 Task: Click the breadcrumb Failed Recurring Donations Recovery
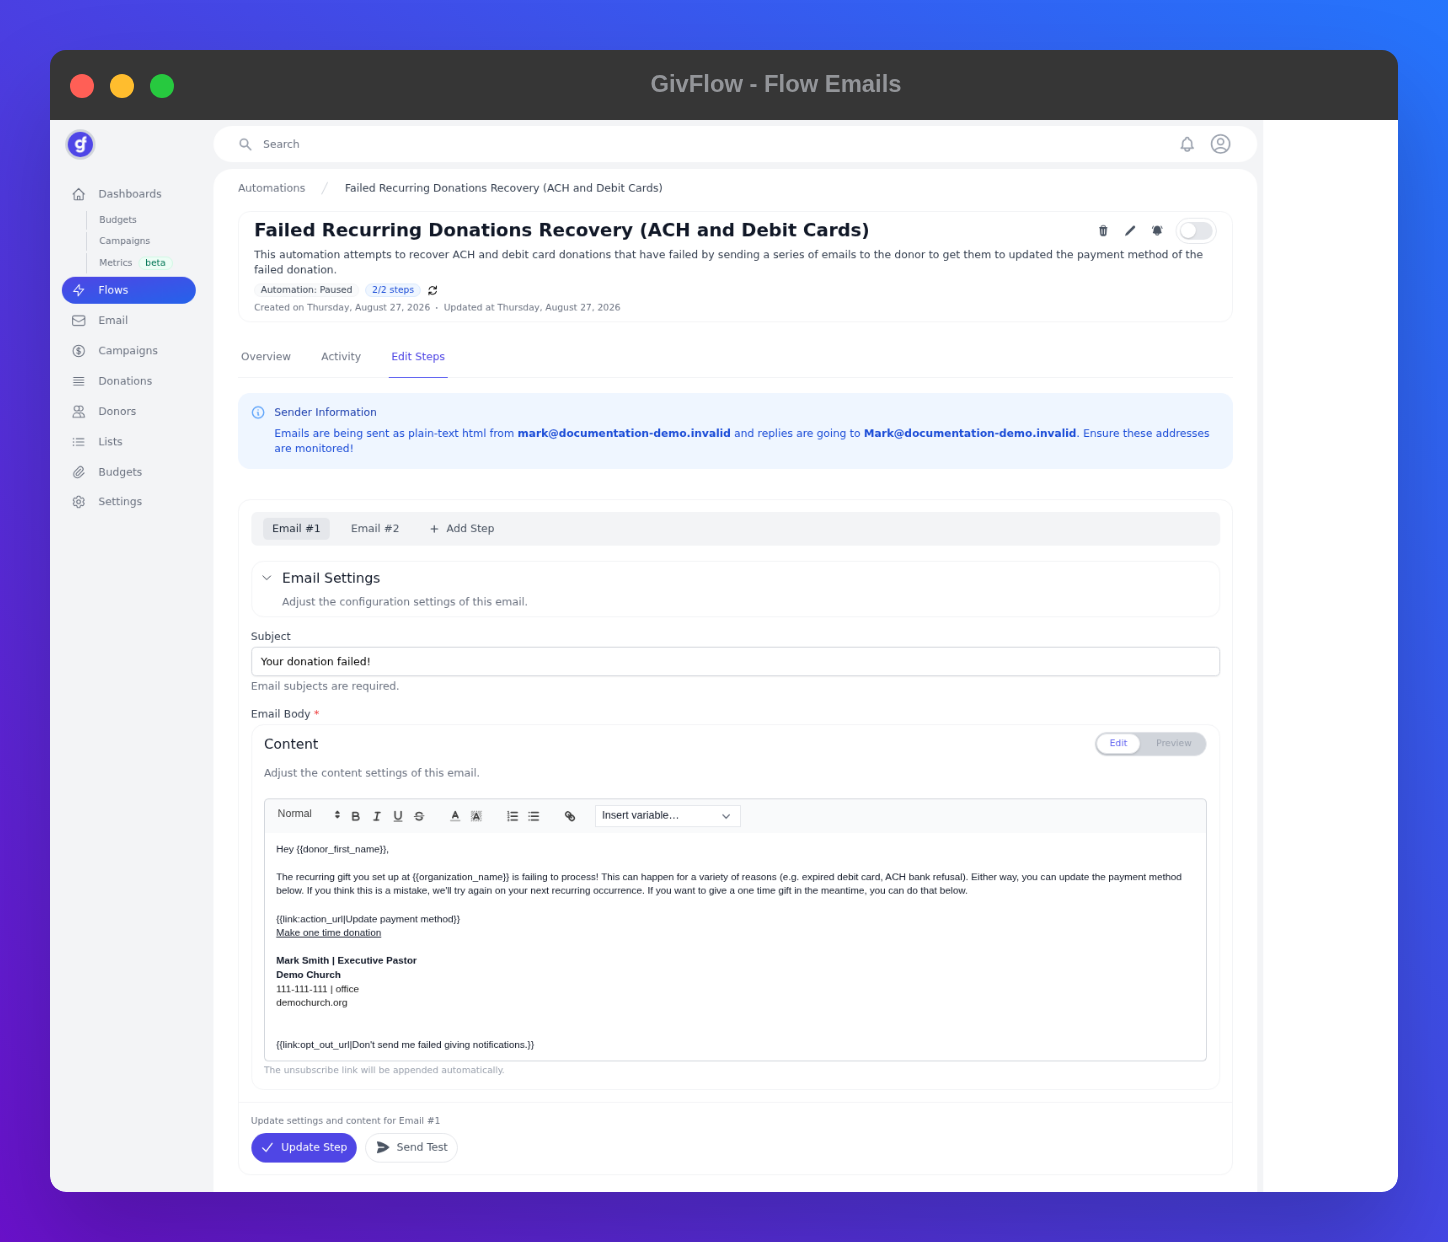point(503,188)
